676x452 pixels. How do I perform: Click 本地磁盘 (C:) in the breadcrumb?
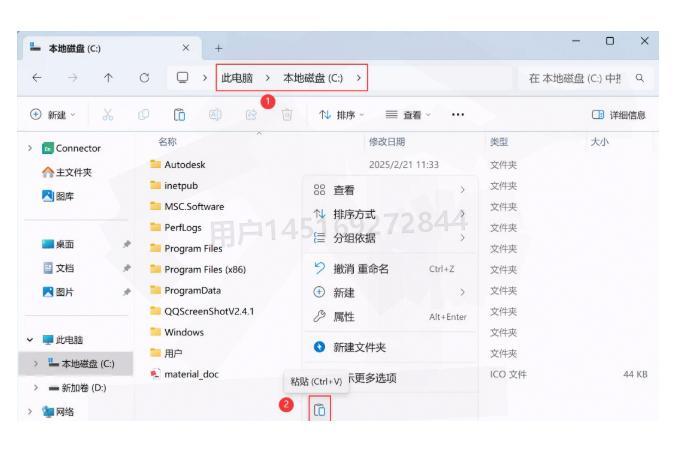click(313, 78)
